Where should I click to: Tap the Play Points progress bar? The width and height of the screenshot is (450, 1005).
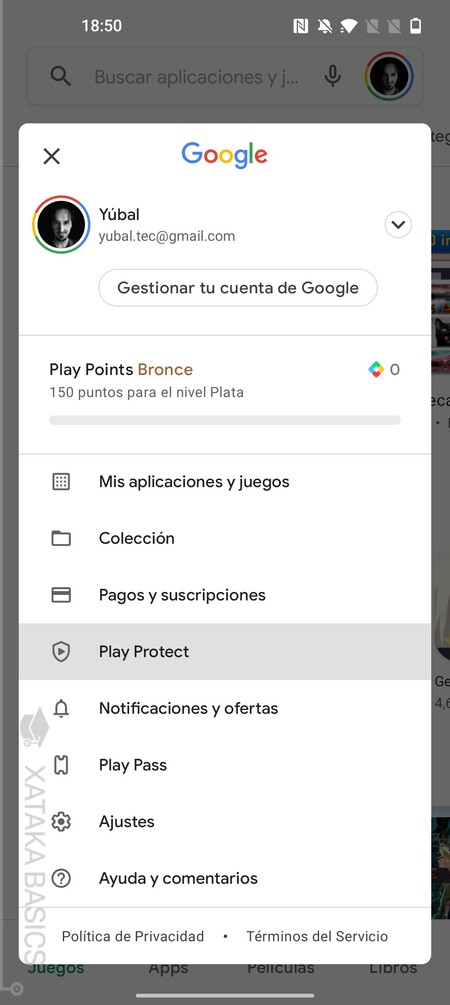click(225, 420)
